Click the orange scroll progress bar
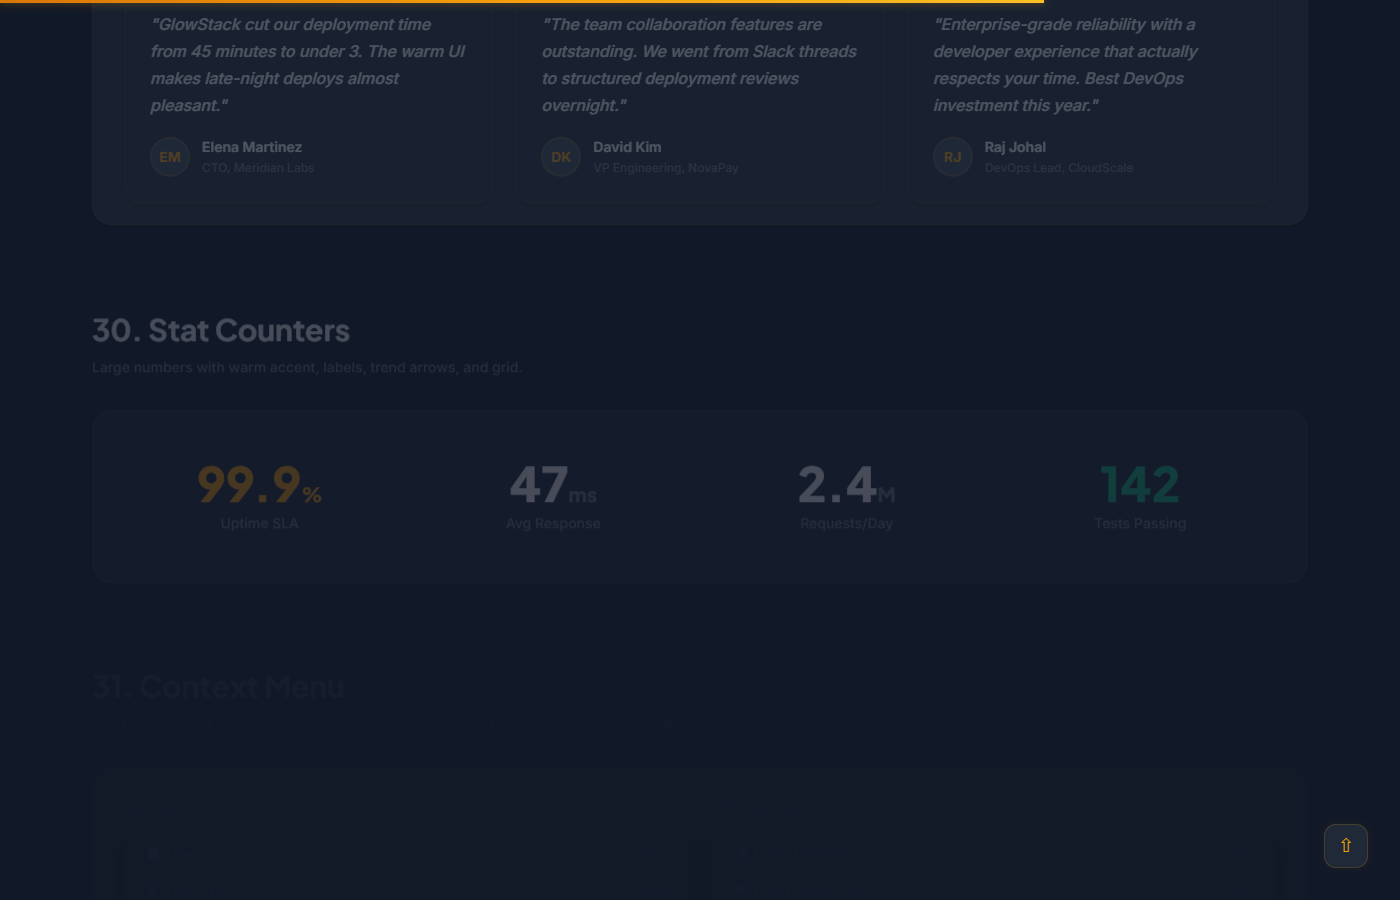Image resolution: width=1400 pixels, height=900 pixels. [x=520, y=2]
